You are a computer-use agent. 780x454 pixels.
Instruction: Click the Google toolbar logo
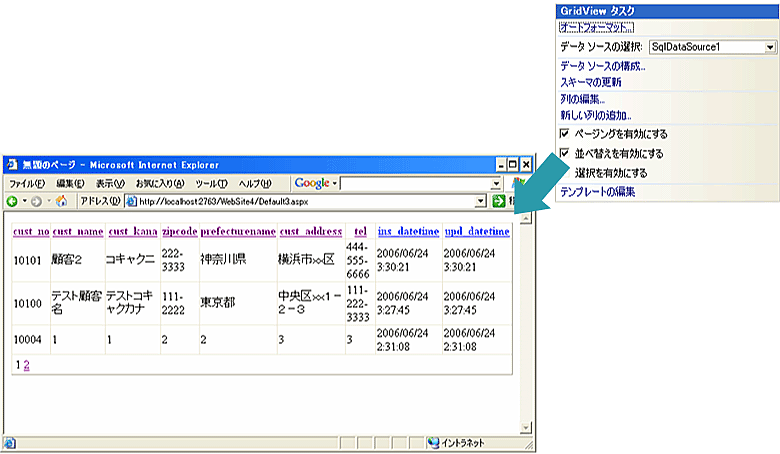312,183
